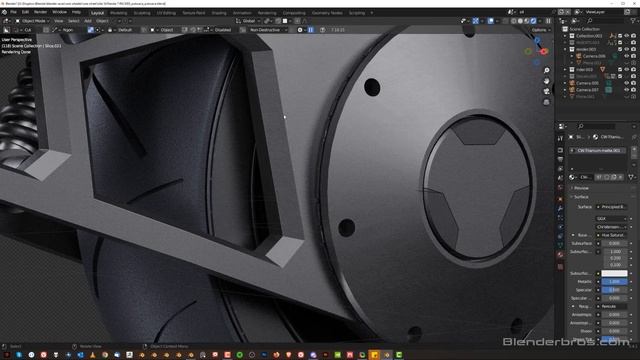Open the viewport View menu
This screenshot has width=640, height=360.
(59, 21)
